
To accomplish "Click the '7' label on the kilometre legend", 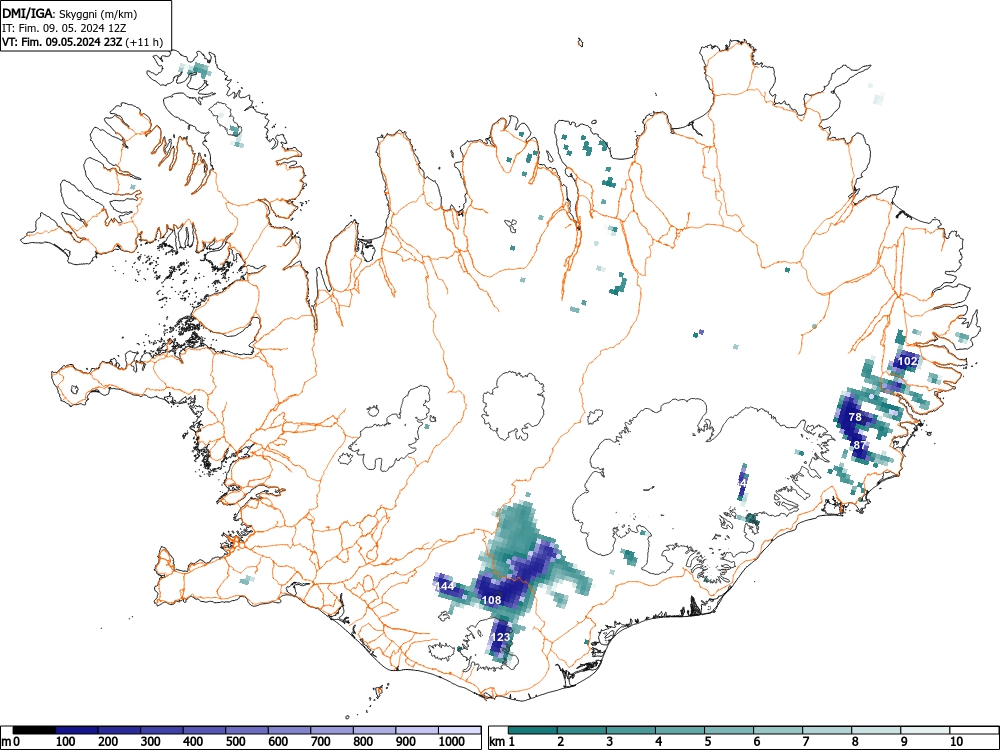I will (x=806, y=742).
